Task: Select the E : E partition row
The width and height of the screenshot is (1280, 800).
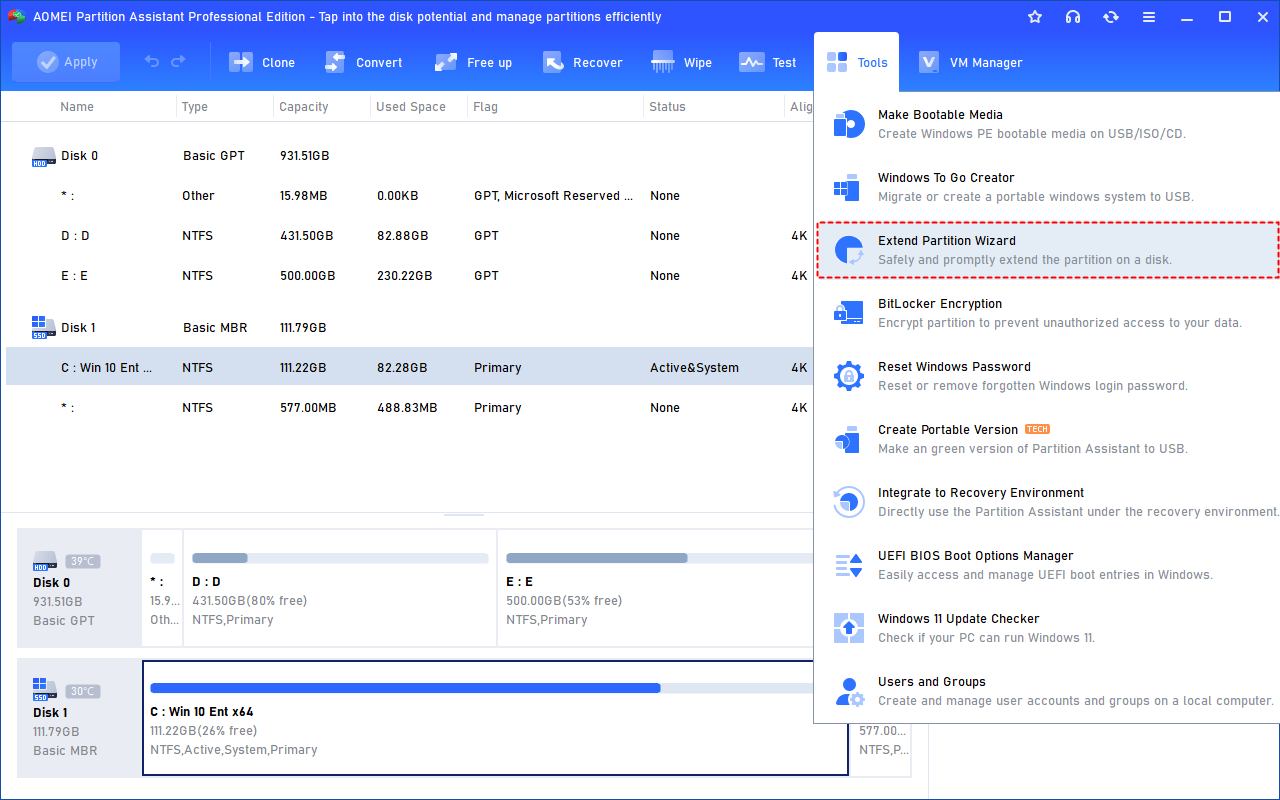Action: pyautogui.click(x=407, y=276)
